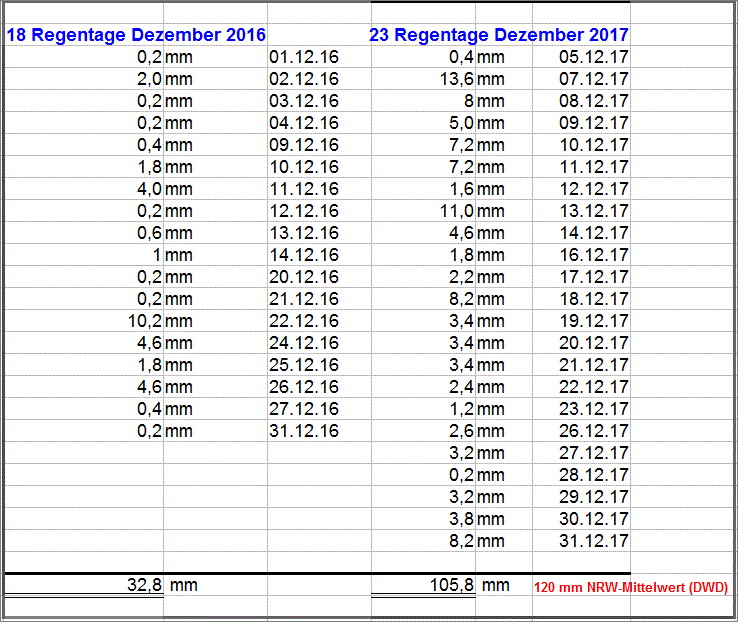Click the rainfall value 10,2

coord(145,321)
